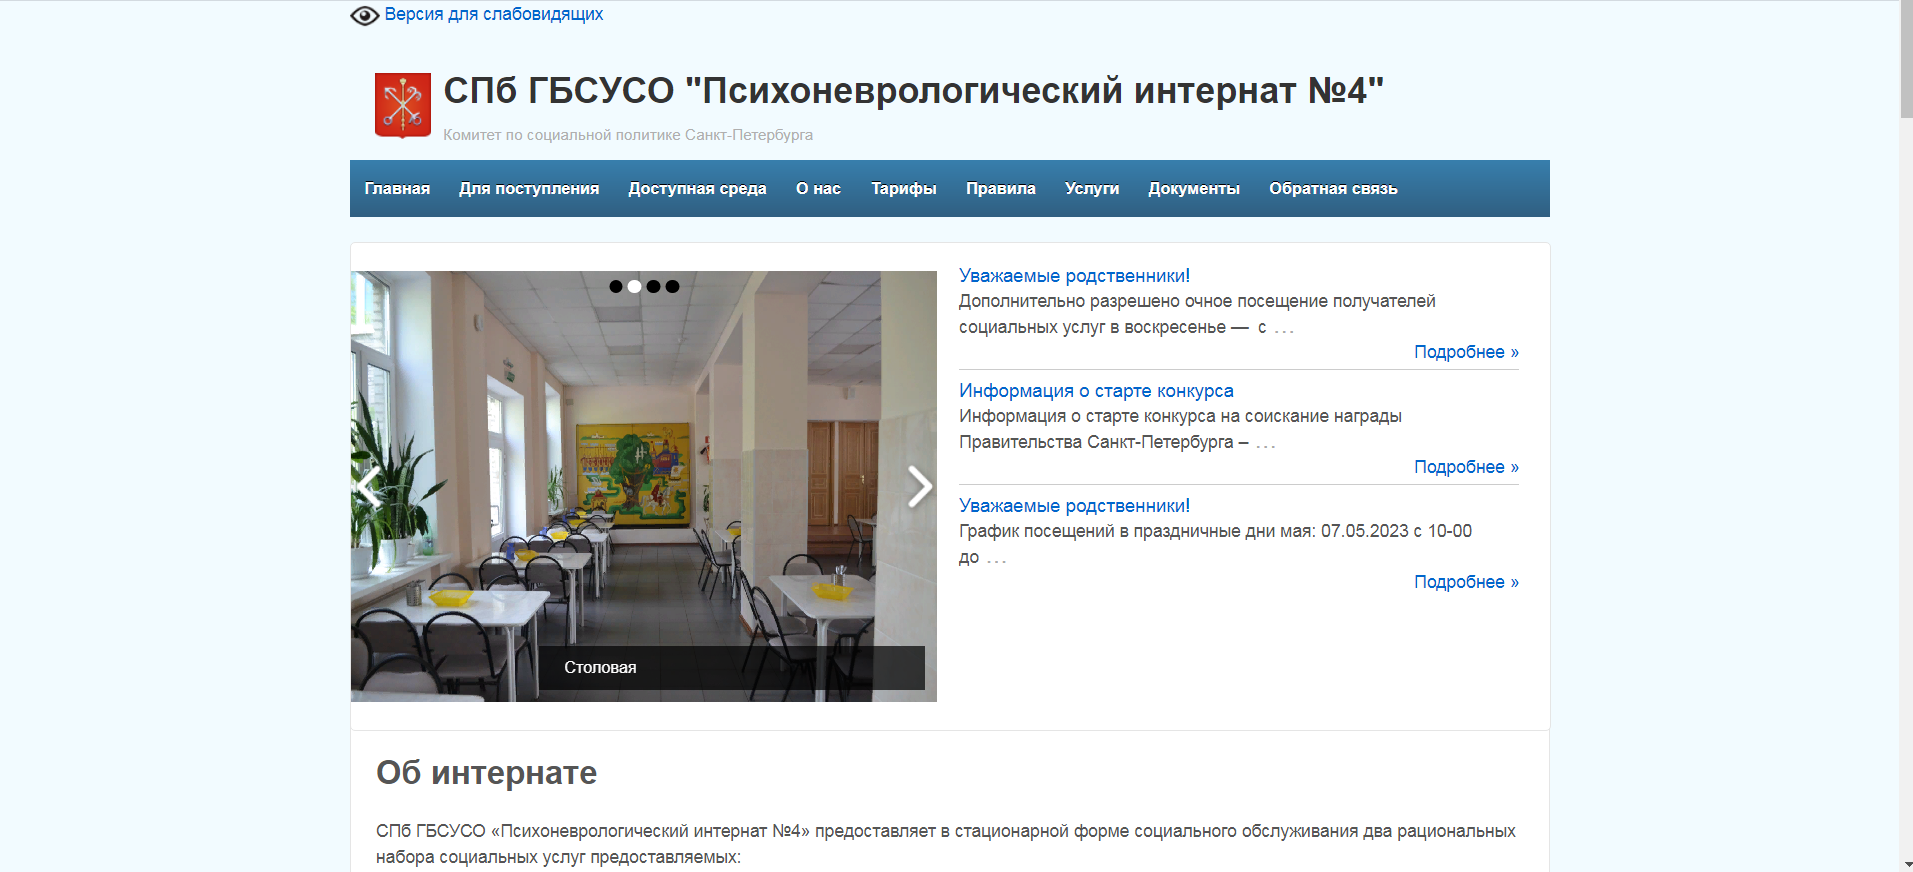Select fourth slider pagination dot
The width and height of the screenshot is (1913, 872).
(x=672, y=286)
